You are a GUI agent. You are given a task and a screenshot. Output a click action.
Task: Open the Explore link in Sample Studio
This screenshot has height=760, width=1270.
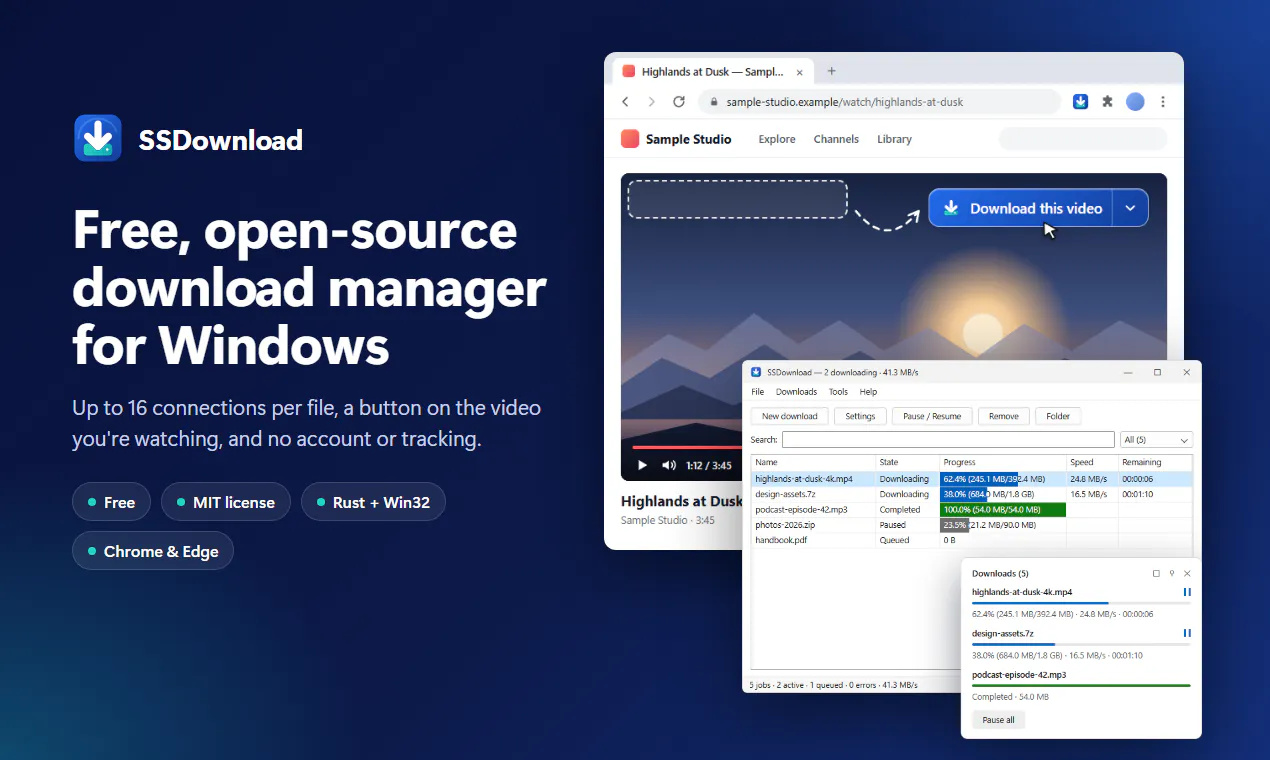coord(777,139)
